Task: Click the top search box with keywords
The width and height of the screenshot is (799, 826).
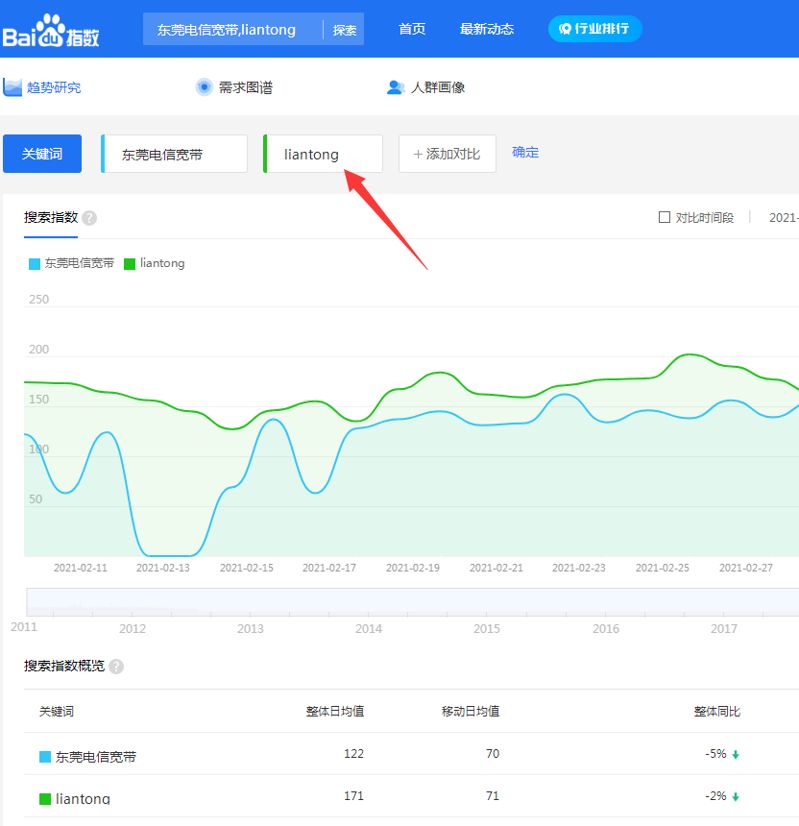Action: 234,30
